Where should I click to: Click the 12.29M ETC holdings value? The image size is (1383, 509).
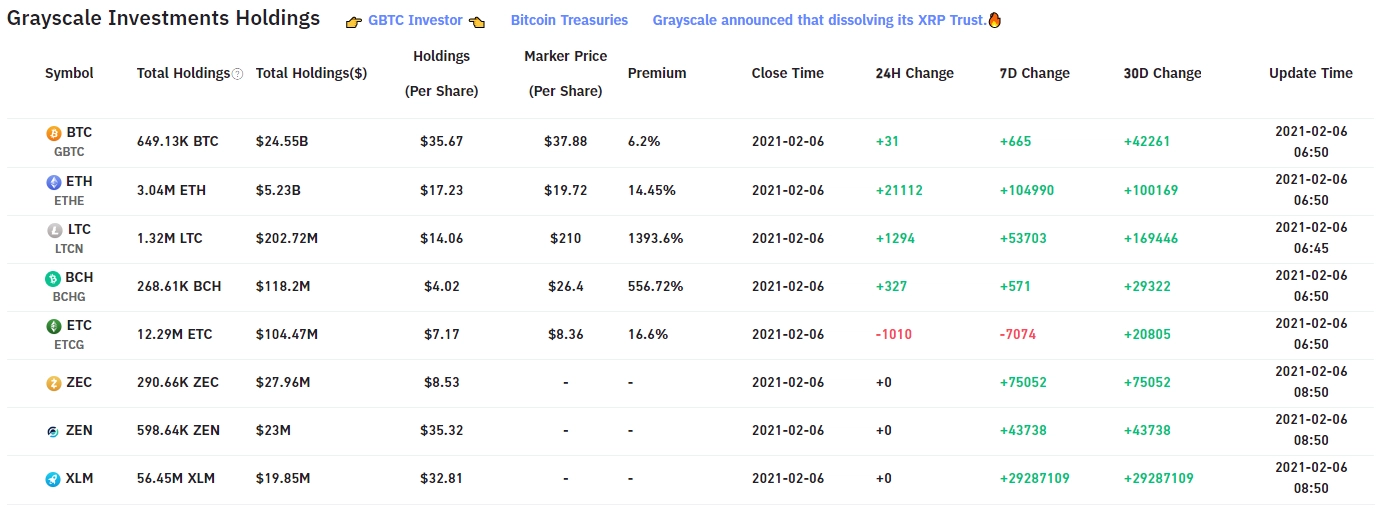[x=175, y=334]
